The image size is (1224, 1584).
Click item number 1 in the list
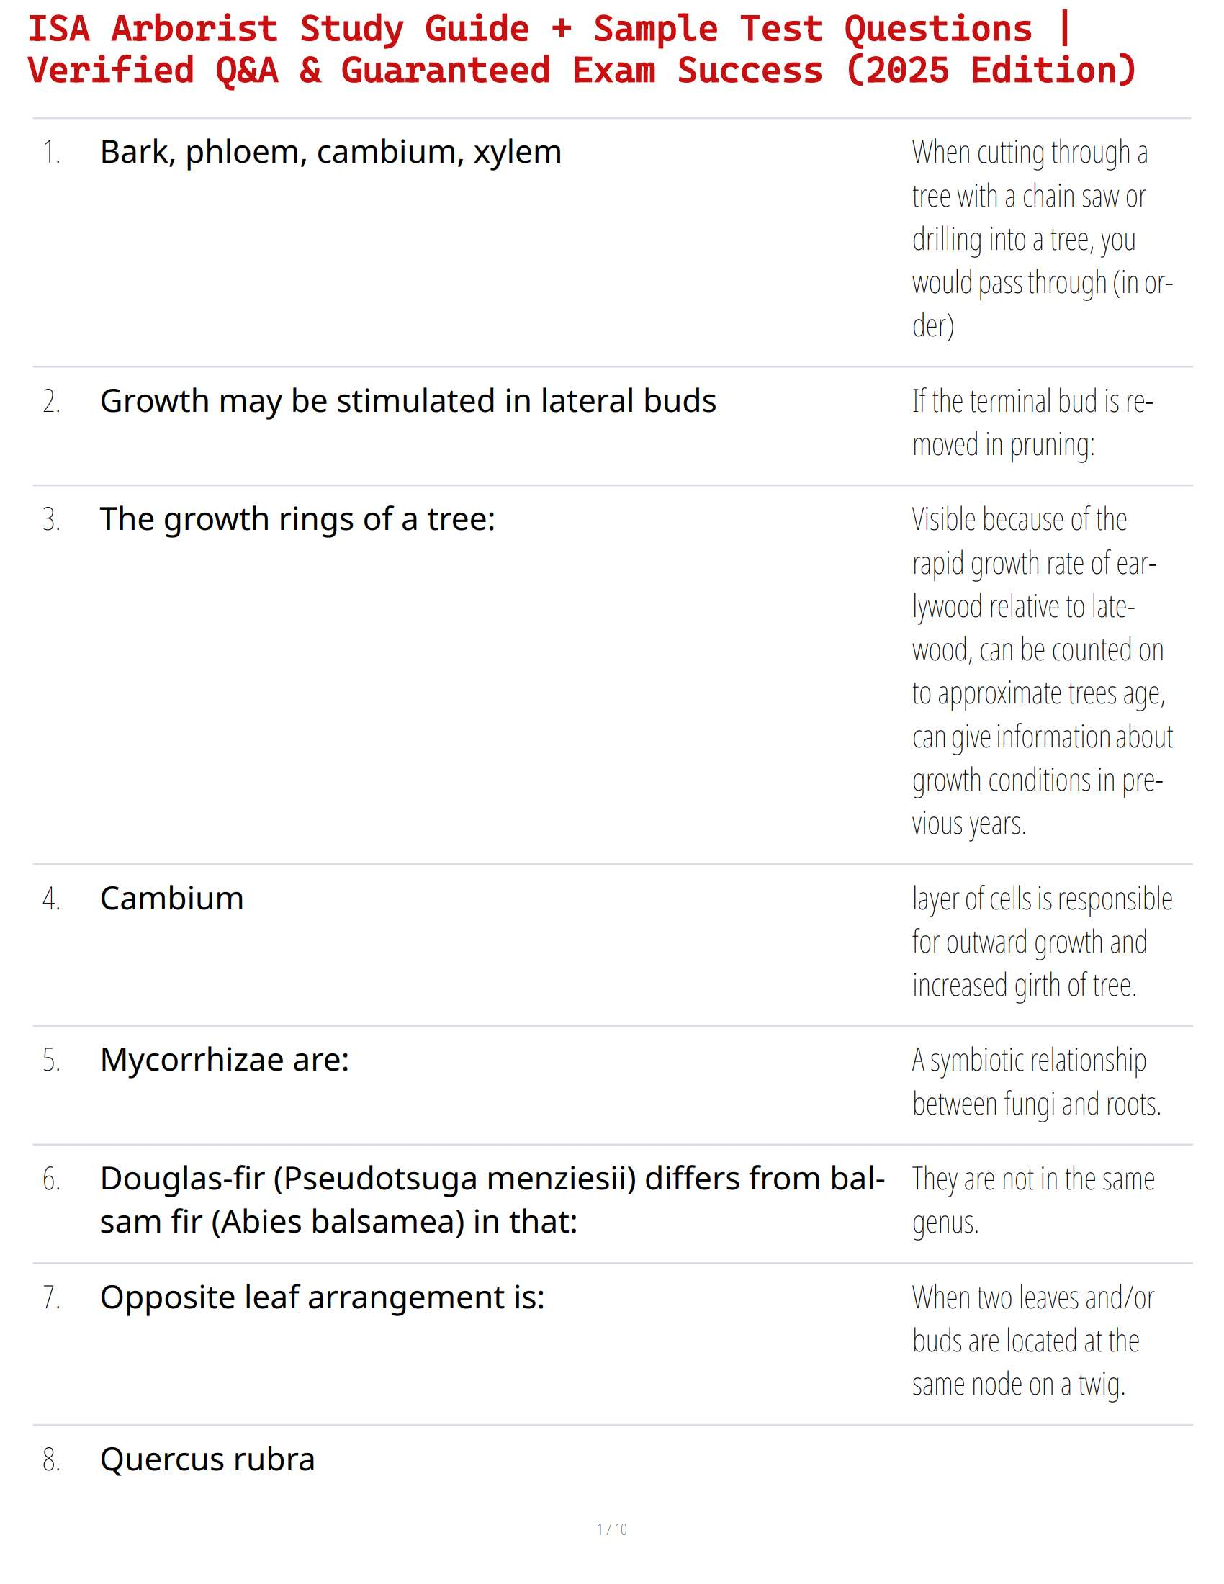coord(52,153)
